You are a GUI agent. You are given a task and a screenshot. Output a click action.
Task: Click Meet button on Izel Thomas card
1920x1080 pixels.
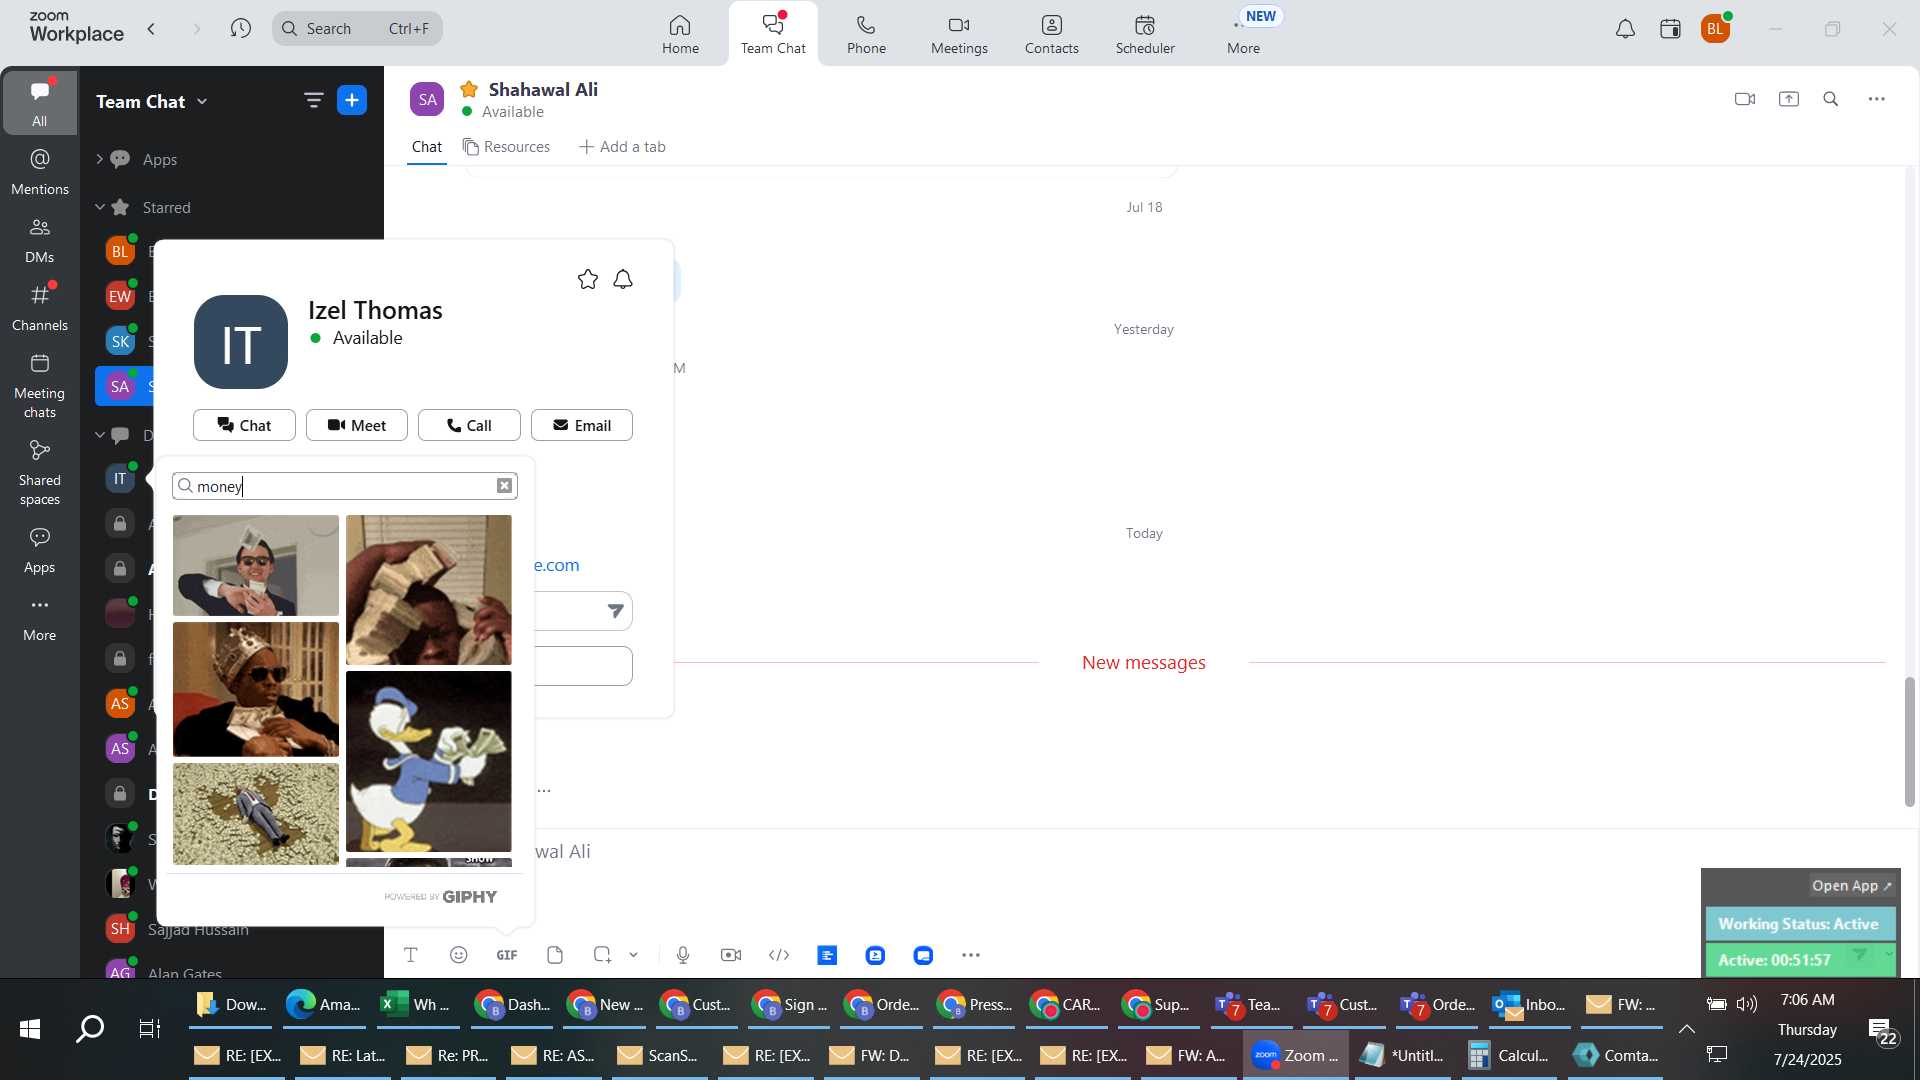[x=357, y=425]
